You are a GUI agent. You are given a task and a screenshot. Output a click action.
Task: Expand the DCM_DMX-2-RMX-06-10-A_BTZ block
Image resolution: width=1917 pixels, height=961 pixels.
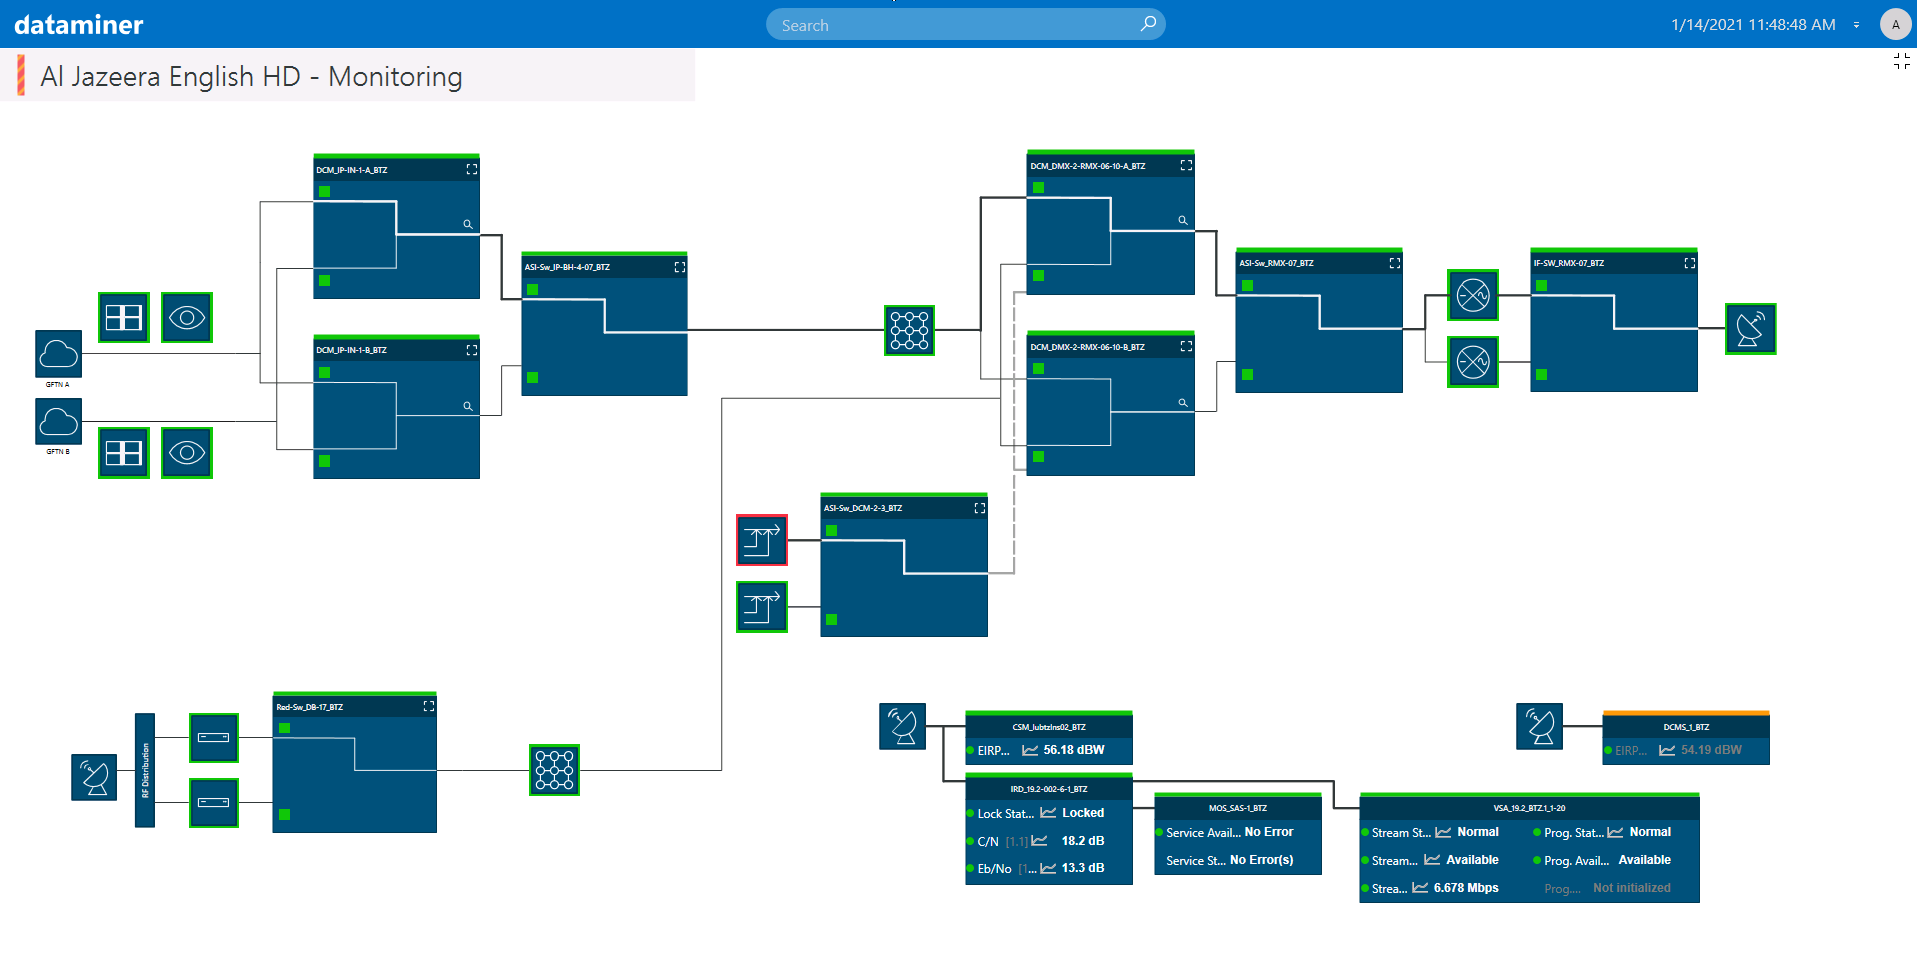pos(1186,165)
